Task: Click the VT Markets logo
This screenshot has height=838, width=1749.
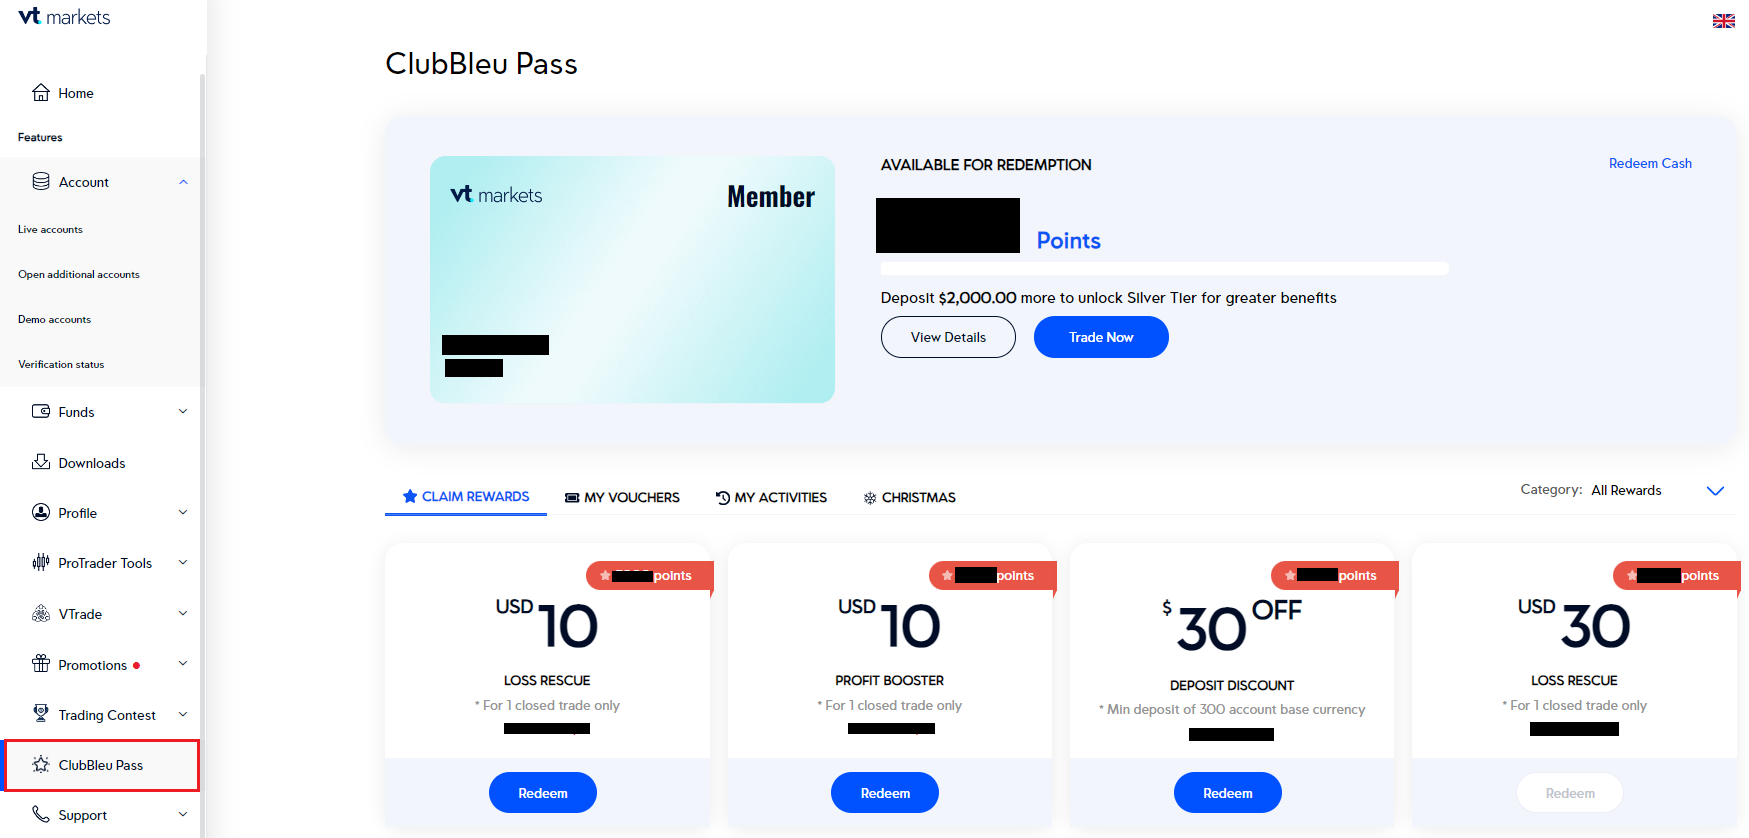Action: coord(64,17)
